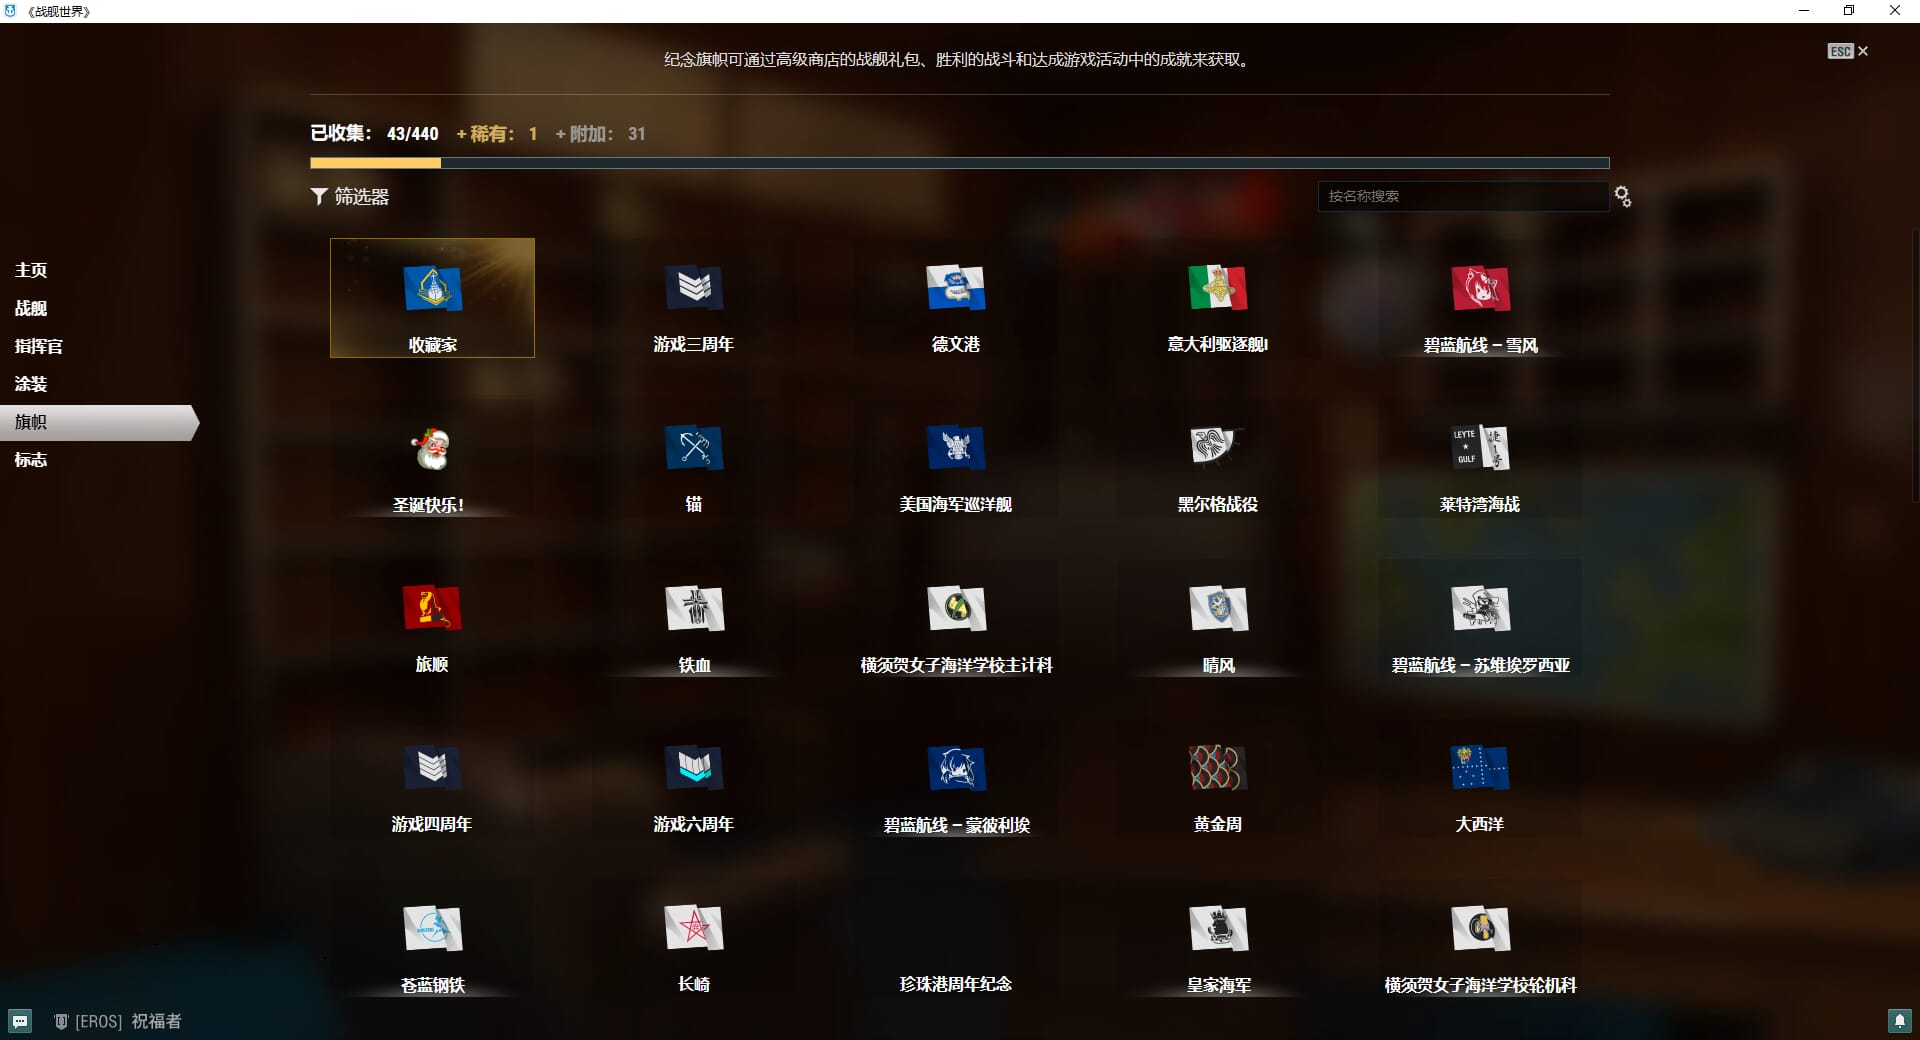
Task: Open chat icon at bottom left
Action: tap(20, 1021)
